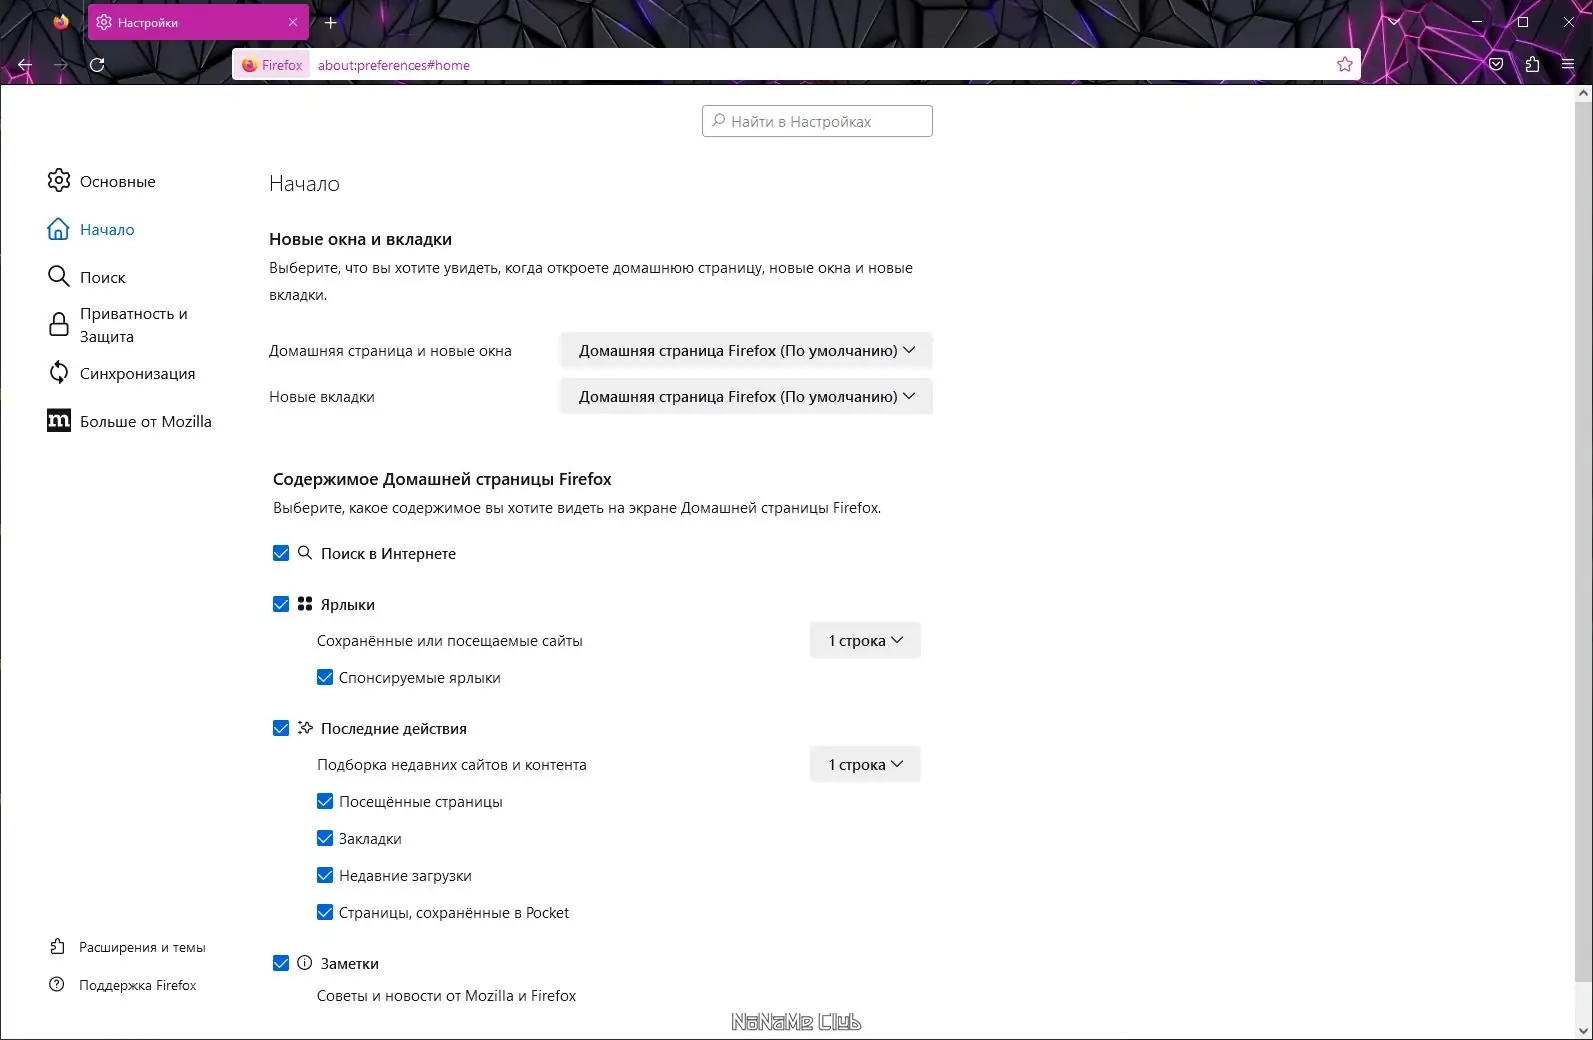Click the puzzle icon beside Расширения и темы

click(x=57, y=947)
